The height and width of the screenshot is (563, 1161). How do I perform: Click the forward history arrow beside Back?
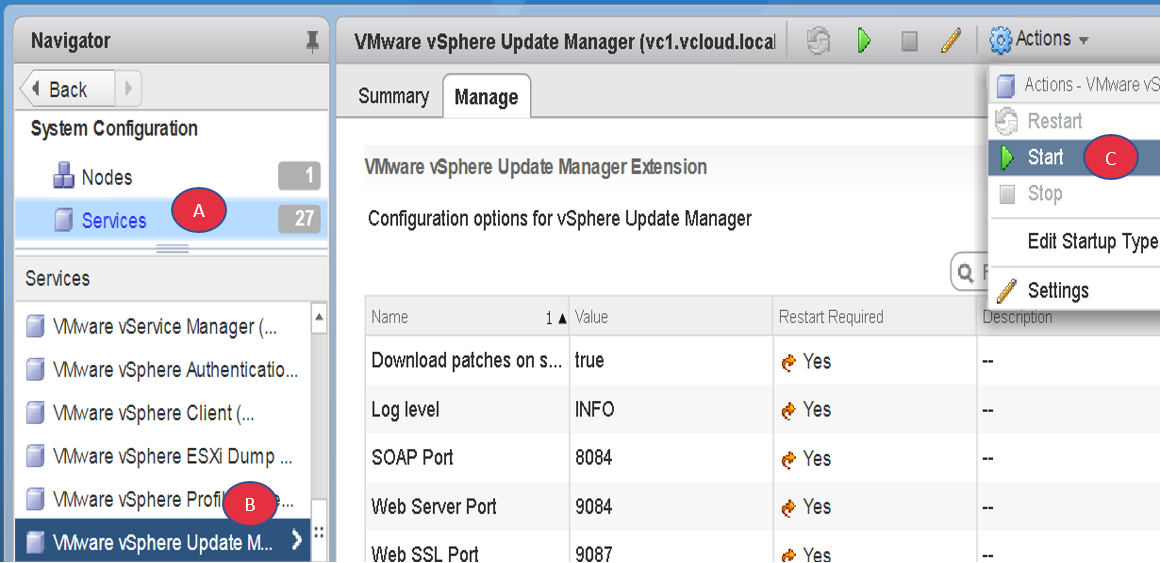[128, 90]
